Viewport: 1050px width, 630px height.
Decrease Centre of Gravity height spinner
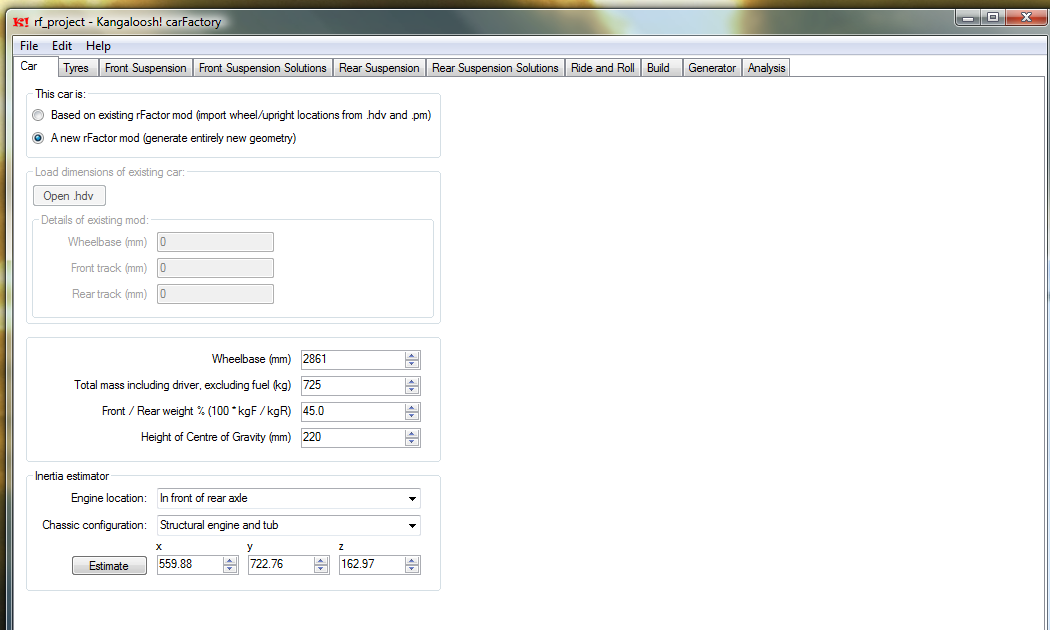pos(412,442)
